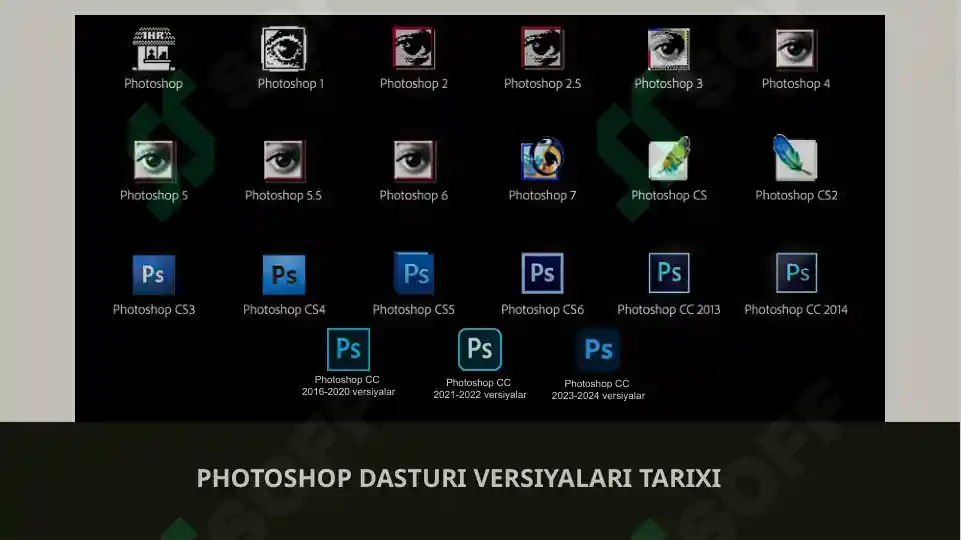Select the "Photoshop 5" caption text

pos(154,196)
